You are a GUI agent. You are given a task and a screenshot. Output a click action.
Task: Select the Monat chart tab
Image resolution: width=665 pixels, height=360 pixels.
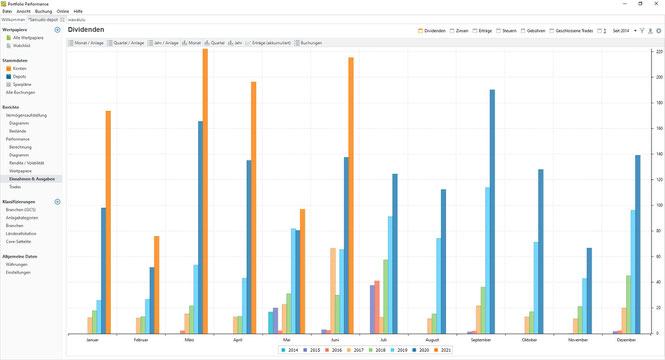191,43
